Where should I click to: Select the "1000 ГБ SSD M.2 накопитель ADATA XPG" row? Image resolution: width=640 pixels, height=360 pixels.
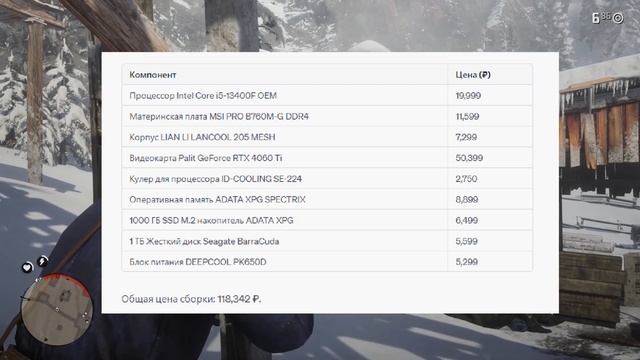click(327, 220)
